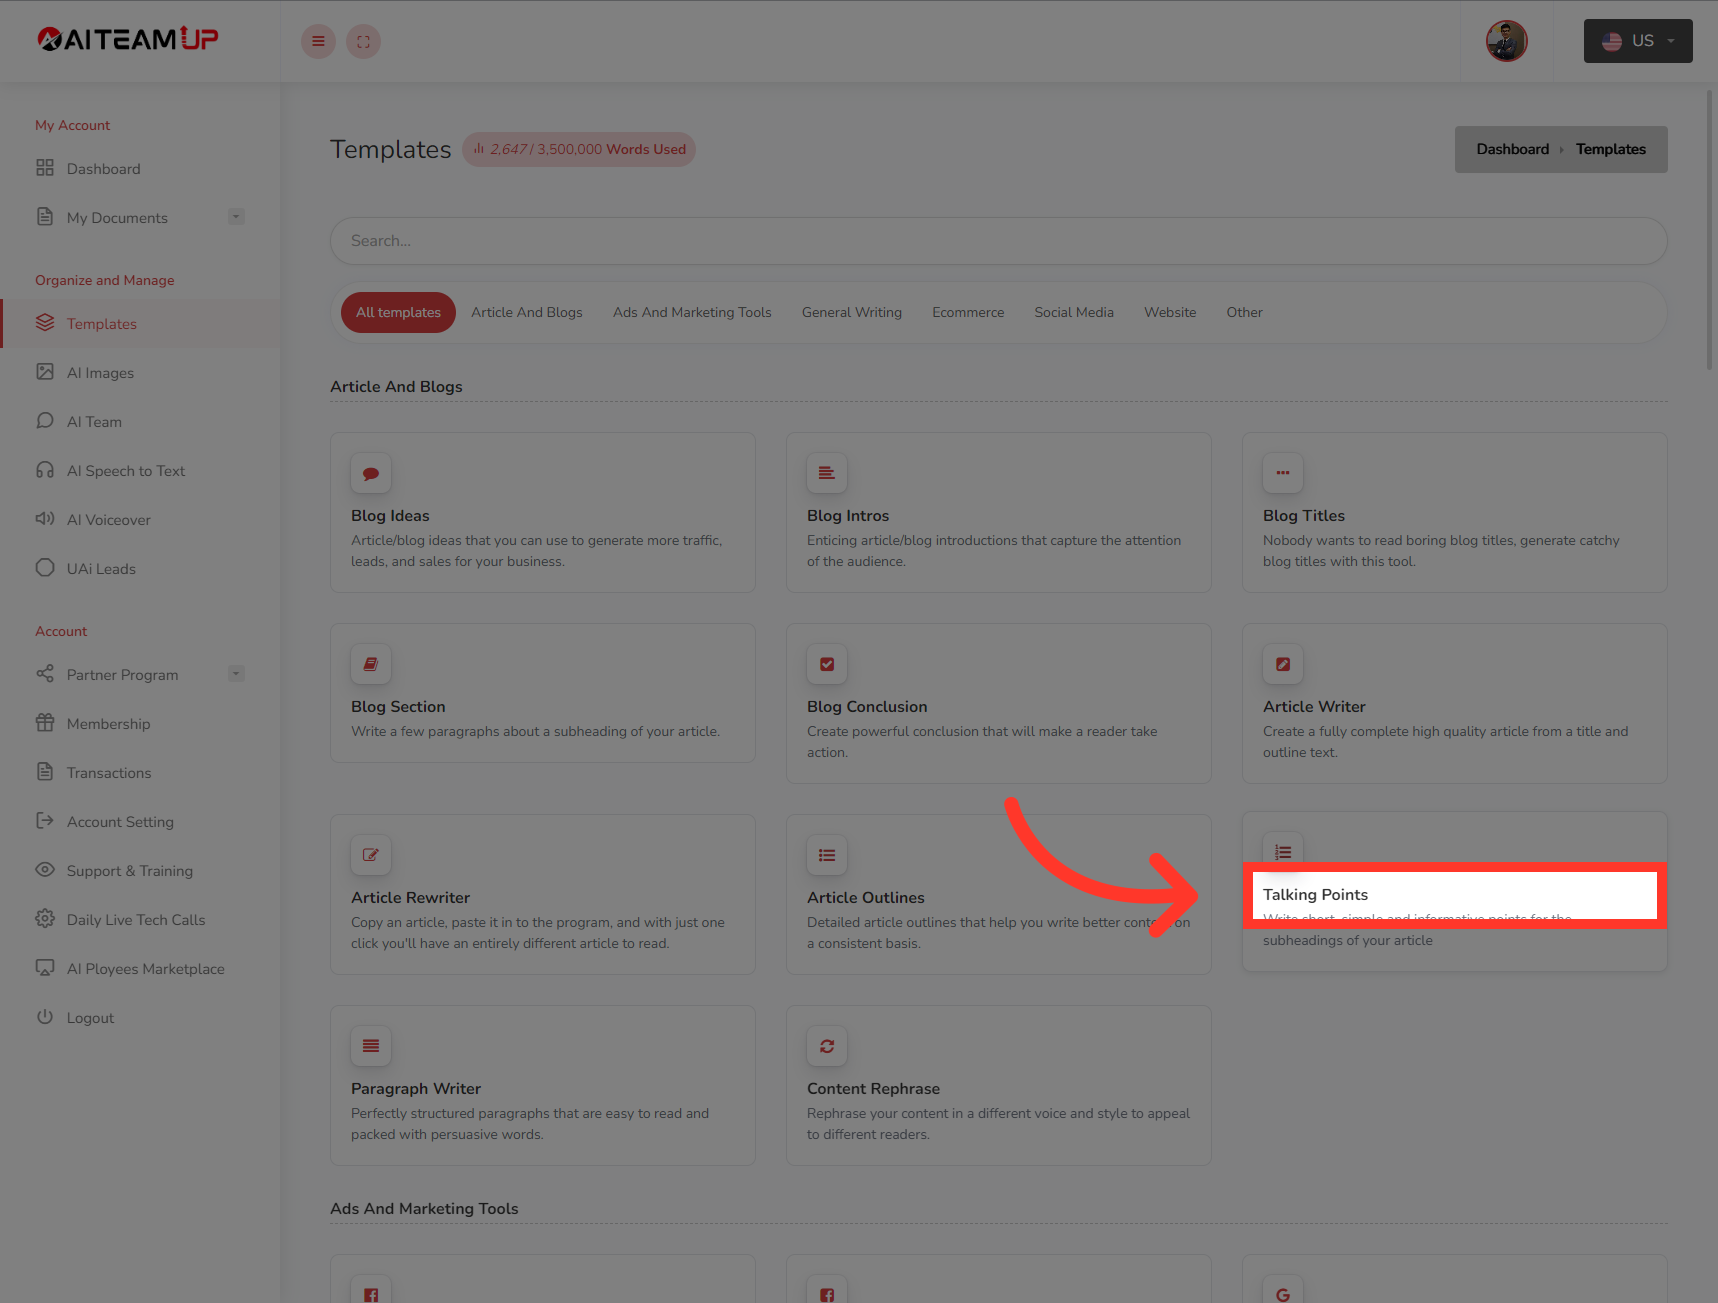The width and height of the screenshot is (1718, 1303).
Task: Click the AI Voiceover speaker icon
Action: click(x=45, y=519)
